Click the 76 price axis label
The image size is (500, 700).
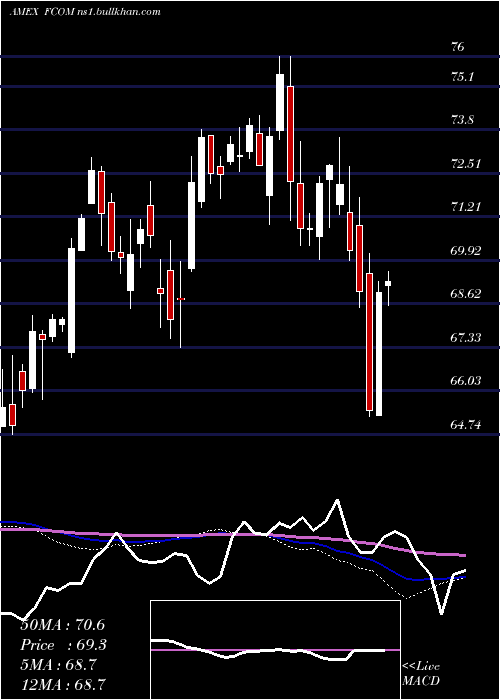pyautogui.click(x=458, y=46)
